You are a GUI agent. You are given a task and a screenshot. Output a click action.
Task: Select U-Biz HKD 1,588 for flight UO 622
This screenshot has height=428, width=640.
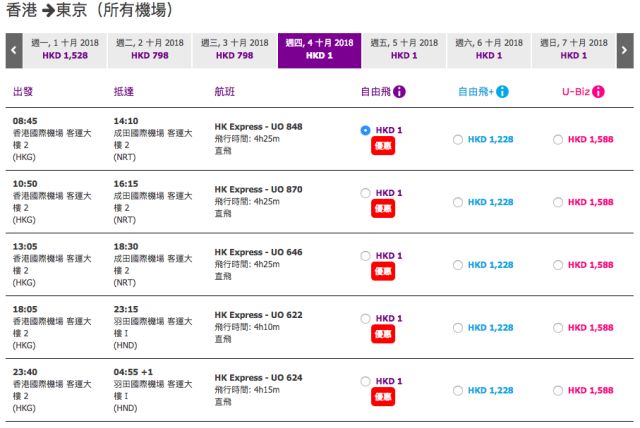[558, 328]
